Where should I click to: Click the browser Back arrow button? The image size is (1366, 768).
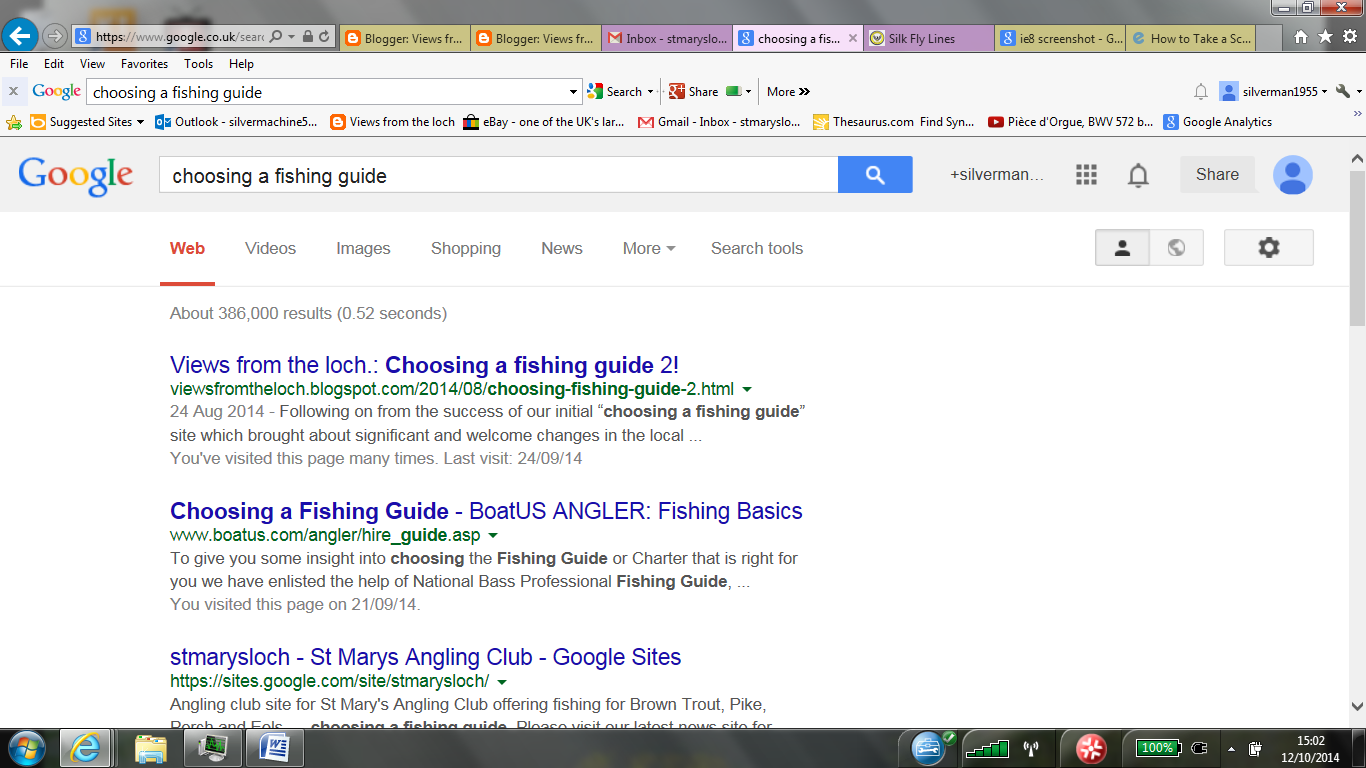(x=20, y=37)
